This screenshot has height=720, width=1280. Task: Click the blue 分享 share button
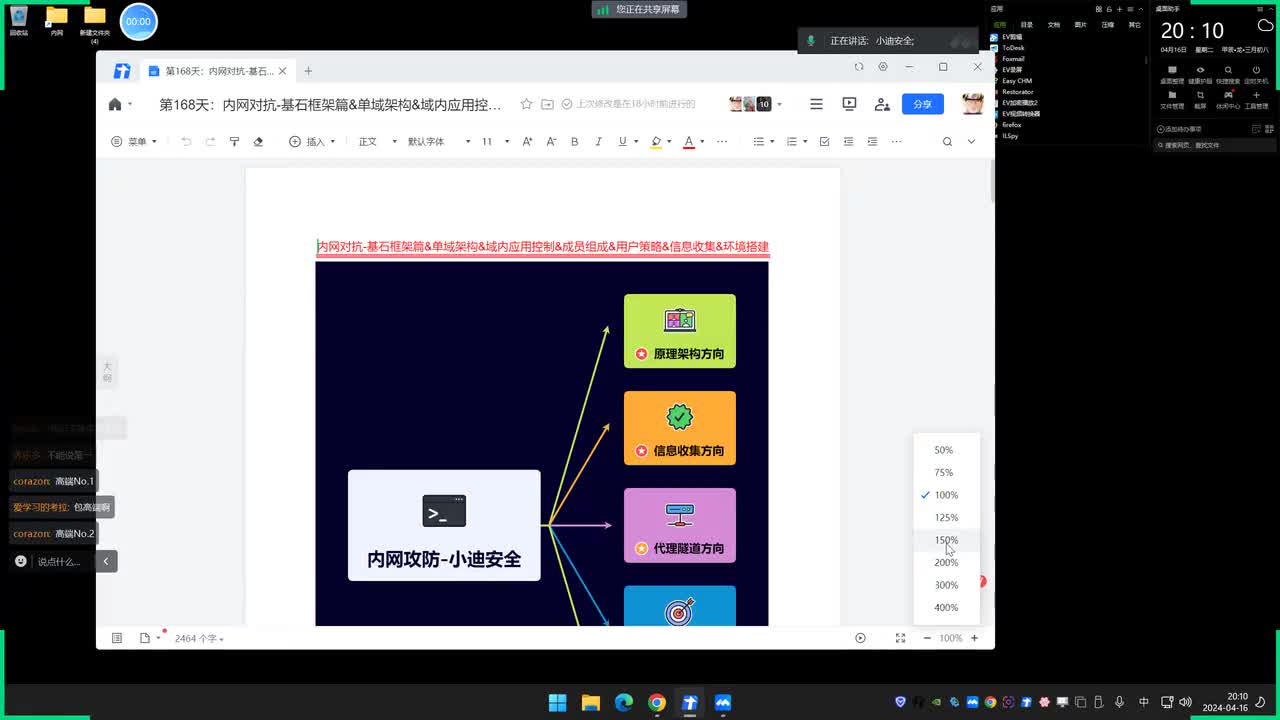click(x=922, y=104)
